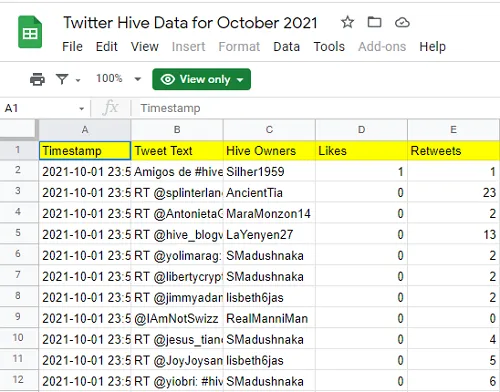
Task: Select column A header
Action: (x=85, y=130)
